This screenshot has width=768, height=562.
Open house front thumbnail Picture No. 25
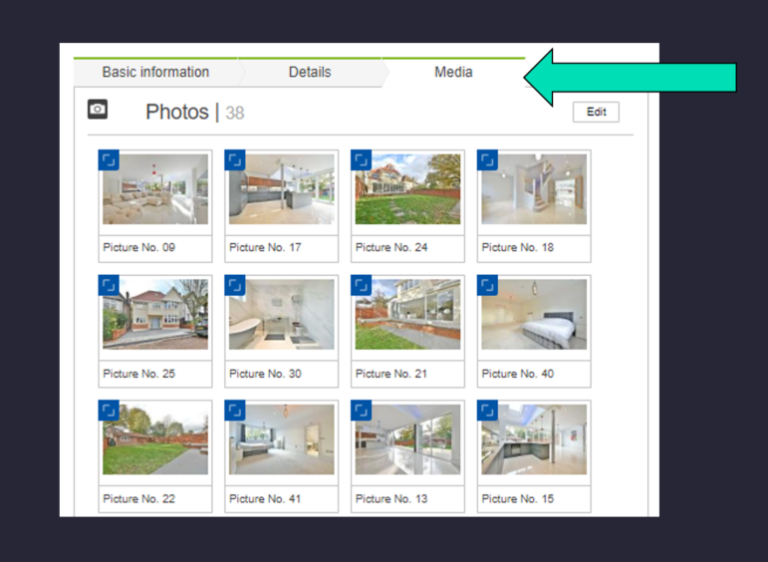pos(155,314)
